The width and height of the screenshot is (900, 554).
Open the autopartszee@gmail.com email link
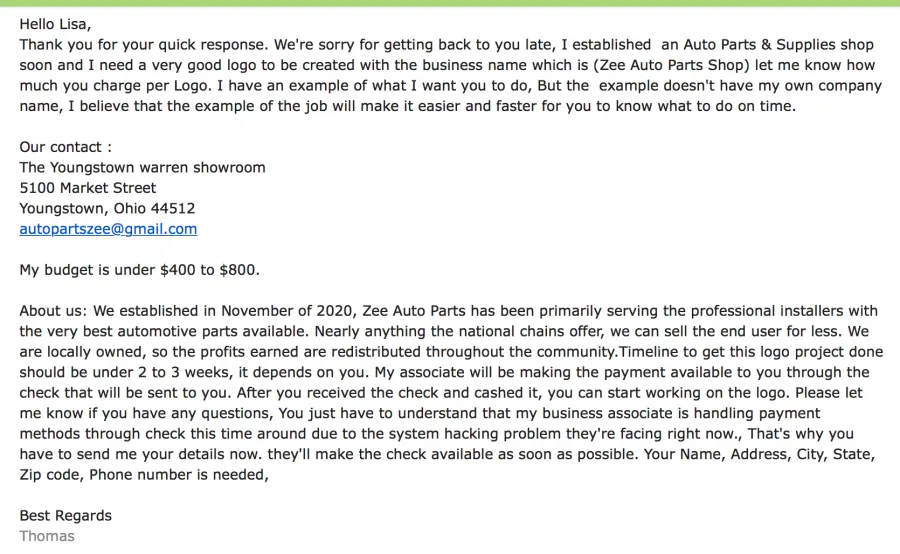tap(108, 229)
